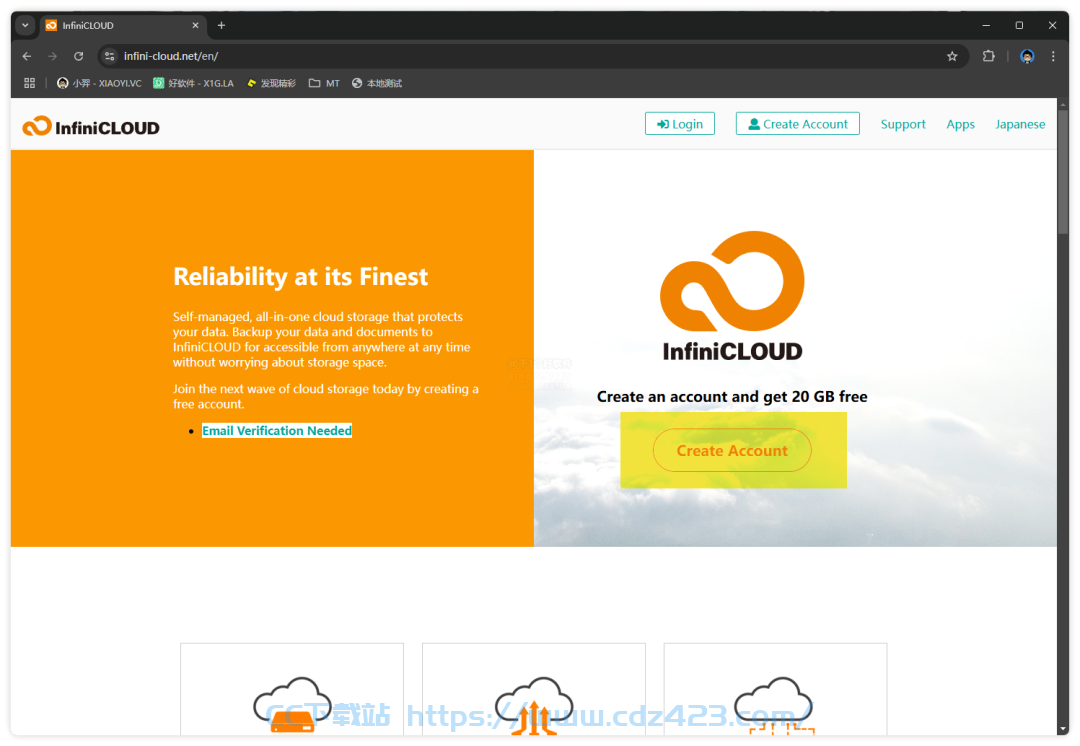Screen dimensions: 1080x746
Task: Open the extensions puzzle icon
Action: pyautogui.click(x=988, y=56)
